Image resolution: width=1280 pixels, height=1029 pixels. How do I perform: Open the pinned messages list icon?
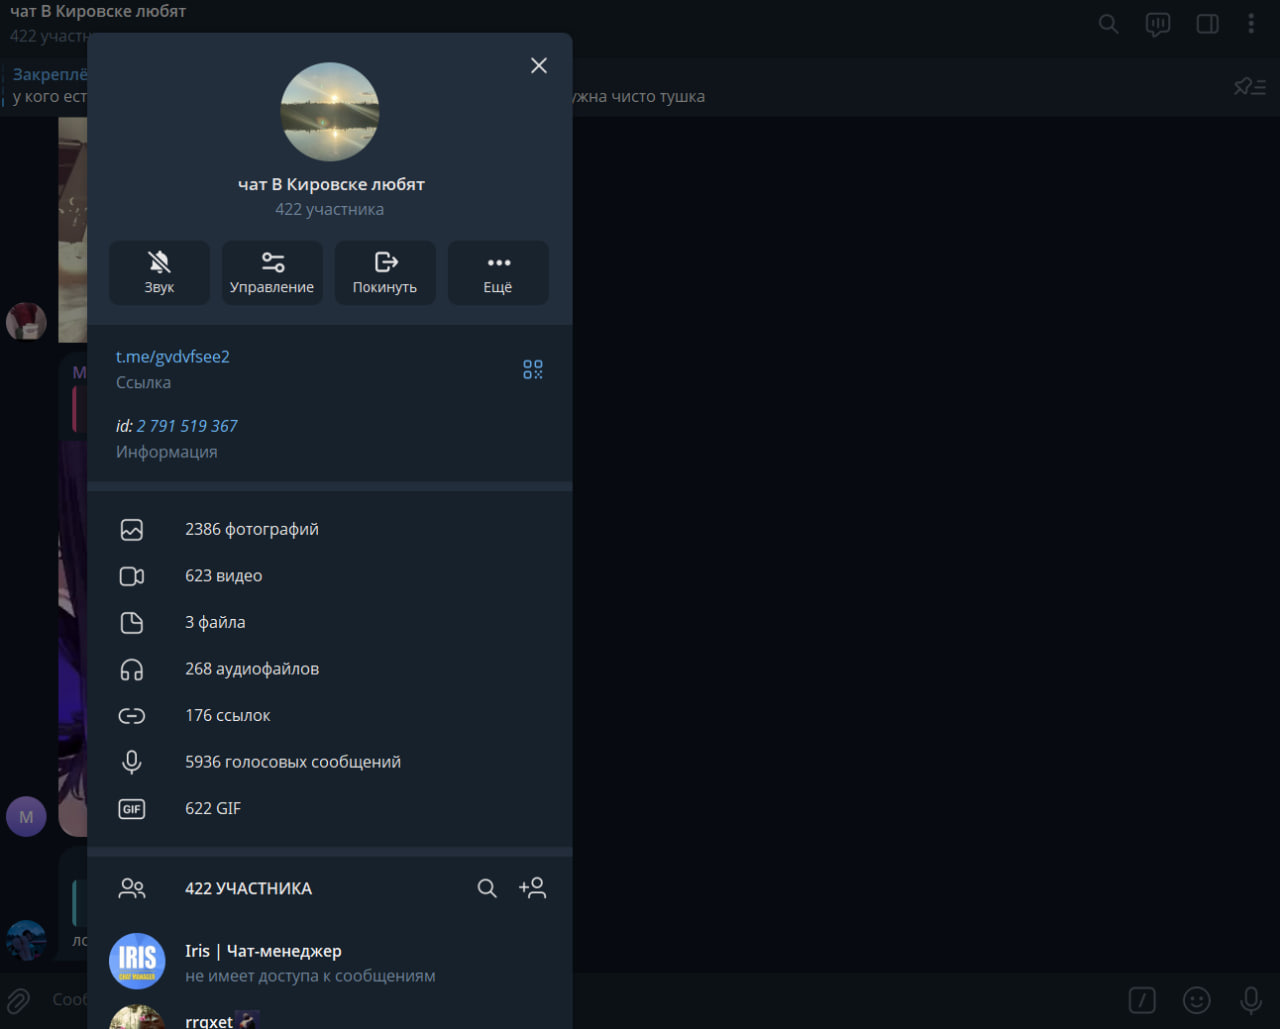(1250, 87)
